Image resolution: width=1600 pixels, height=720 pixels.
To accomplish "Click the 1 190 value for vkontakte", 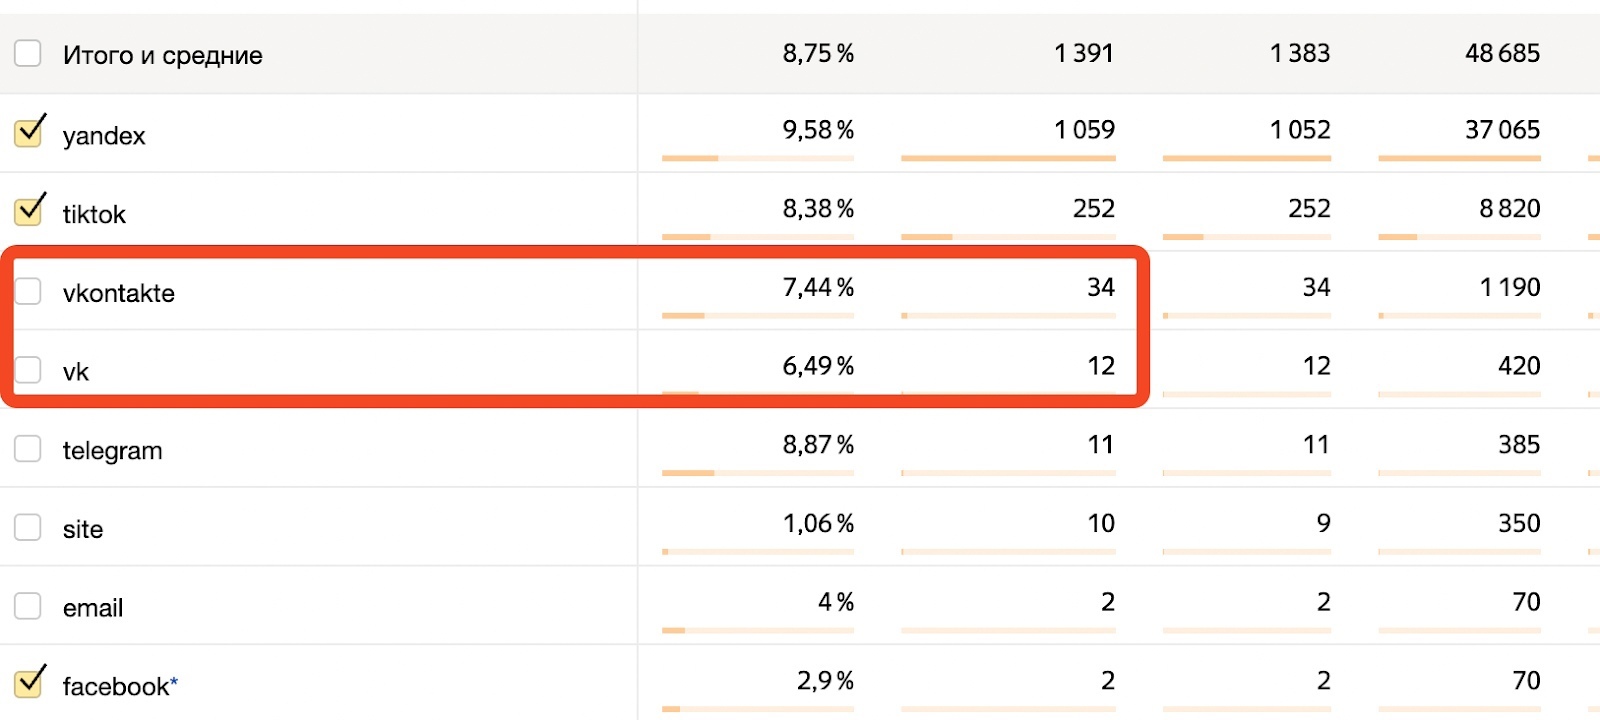I will click(x=1509, y=287).
